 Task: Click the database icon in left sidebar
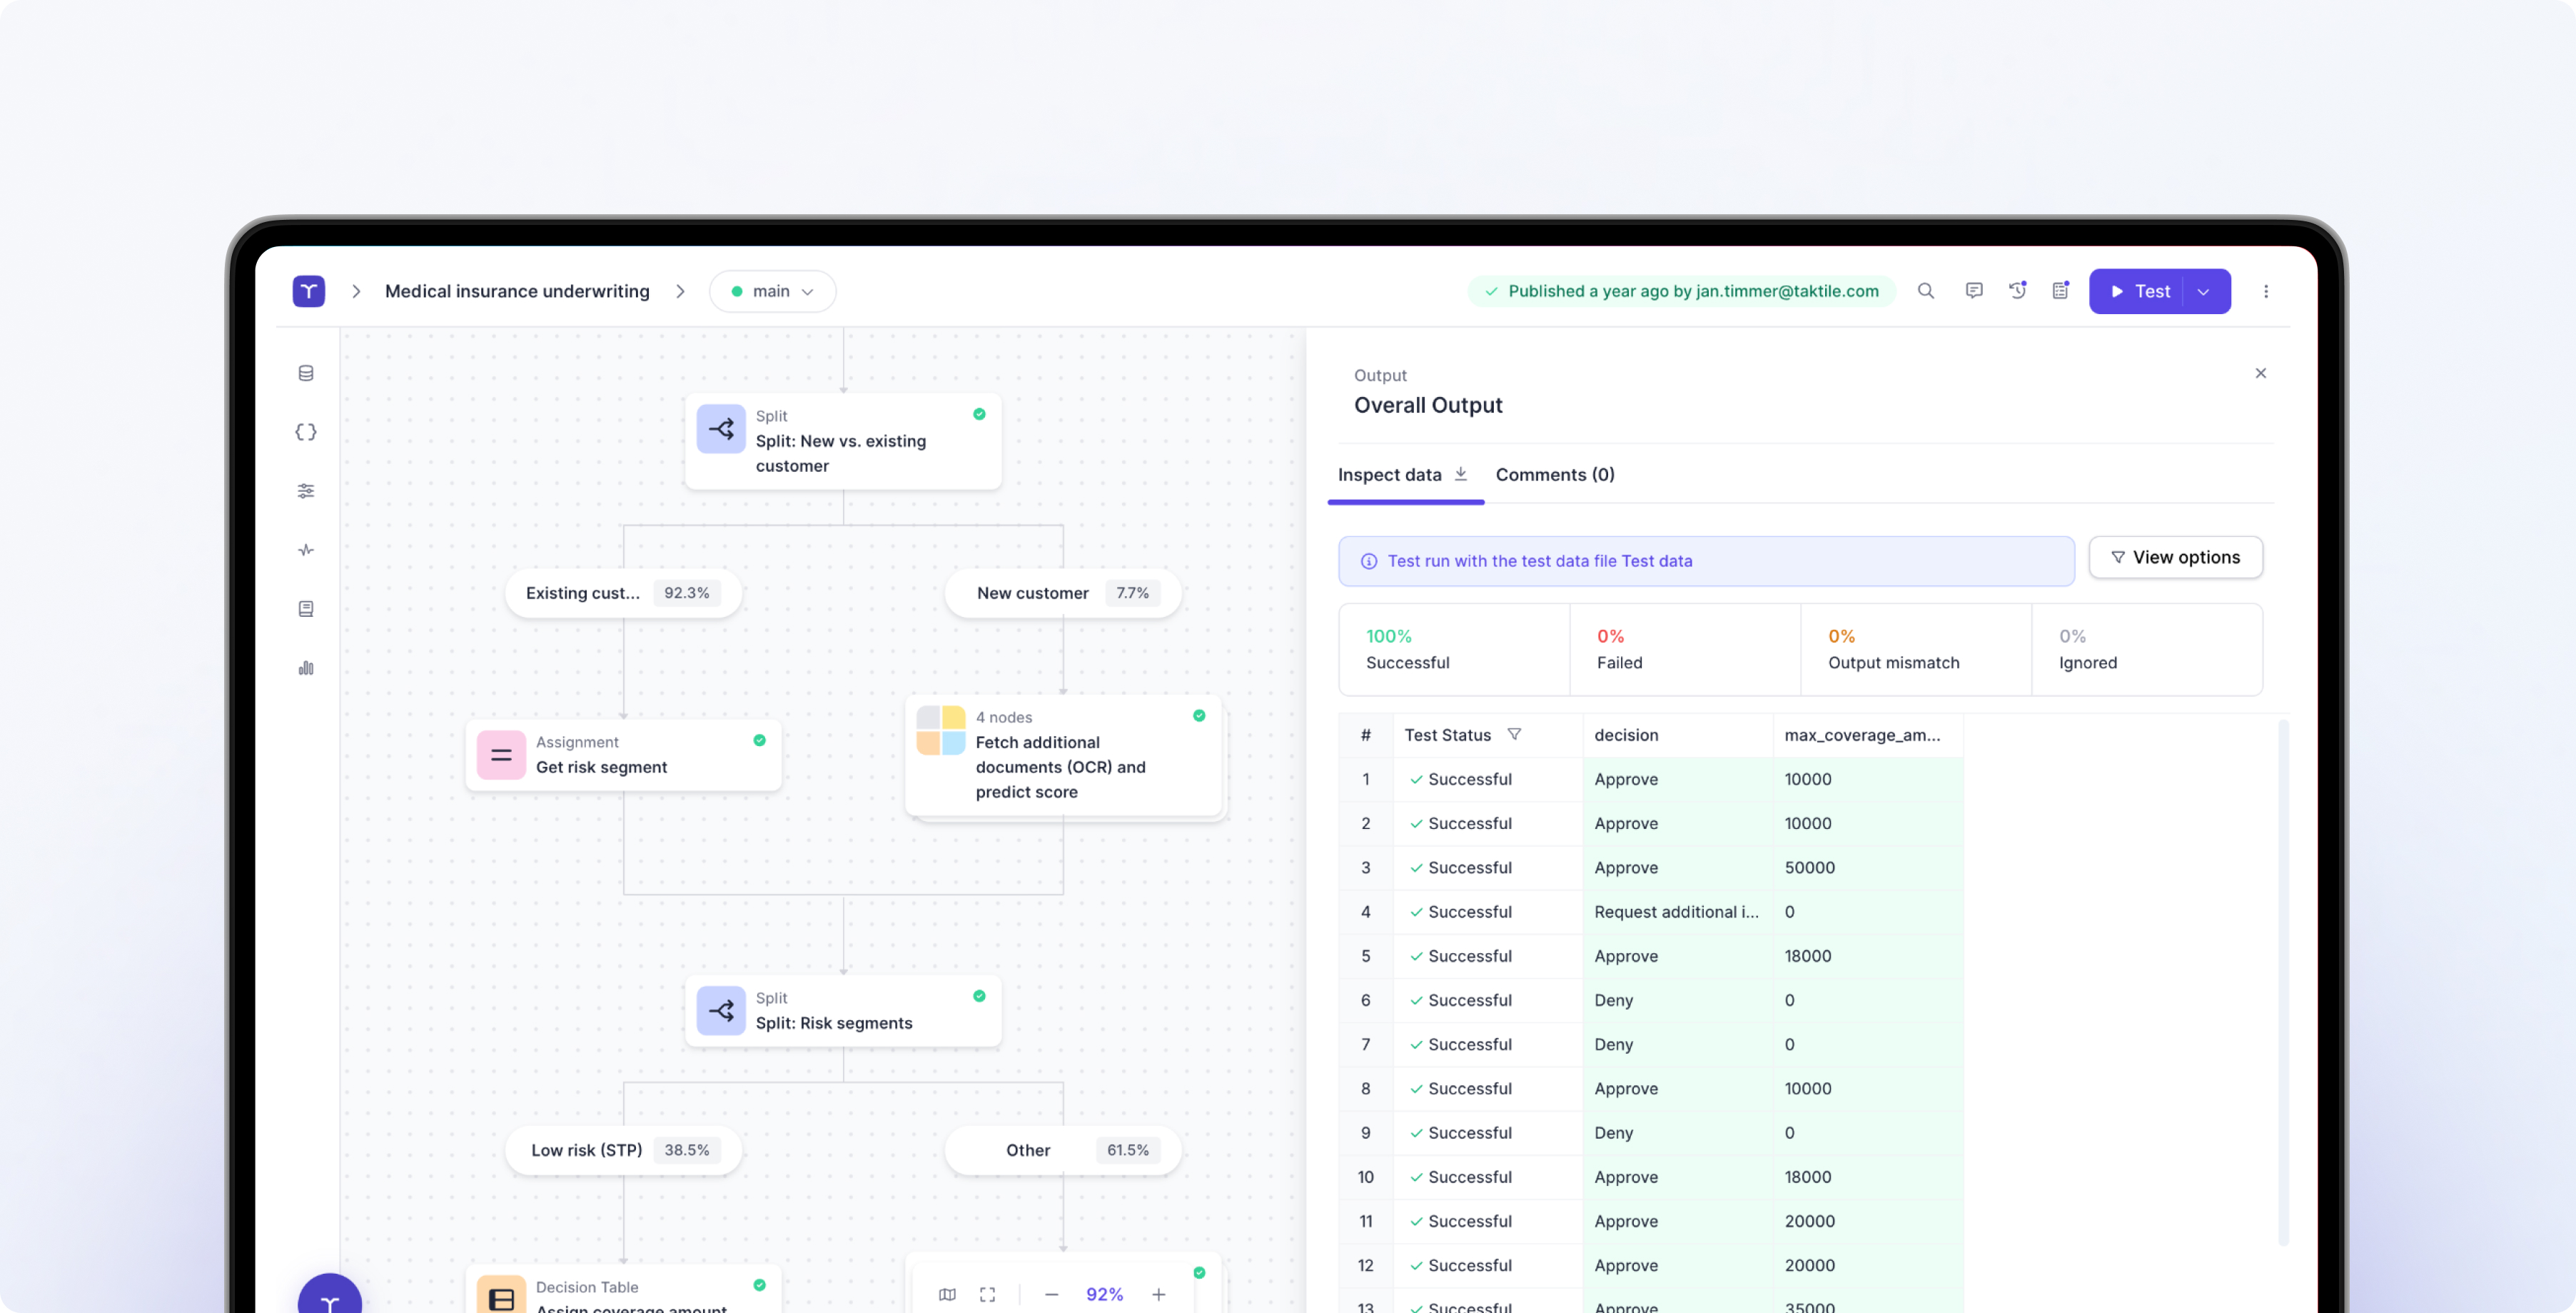click(x=306, y=373)
